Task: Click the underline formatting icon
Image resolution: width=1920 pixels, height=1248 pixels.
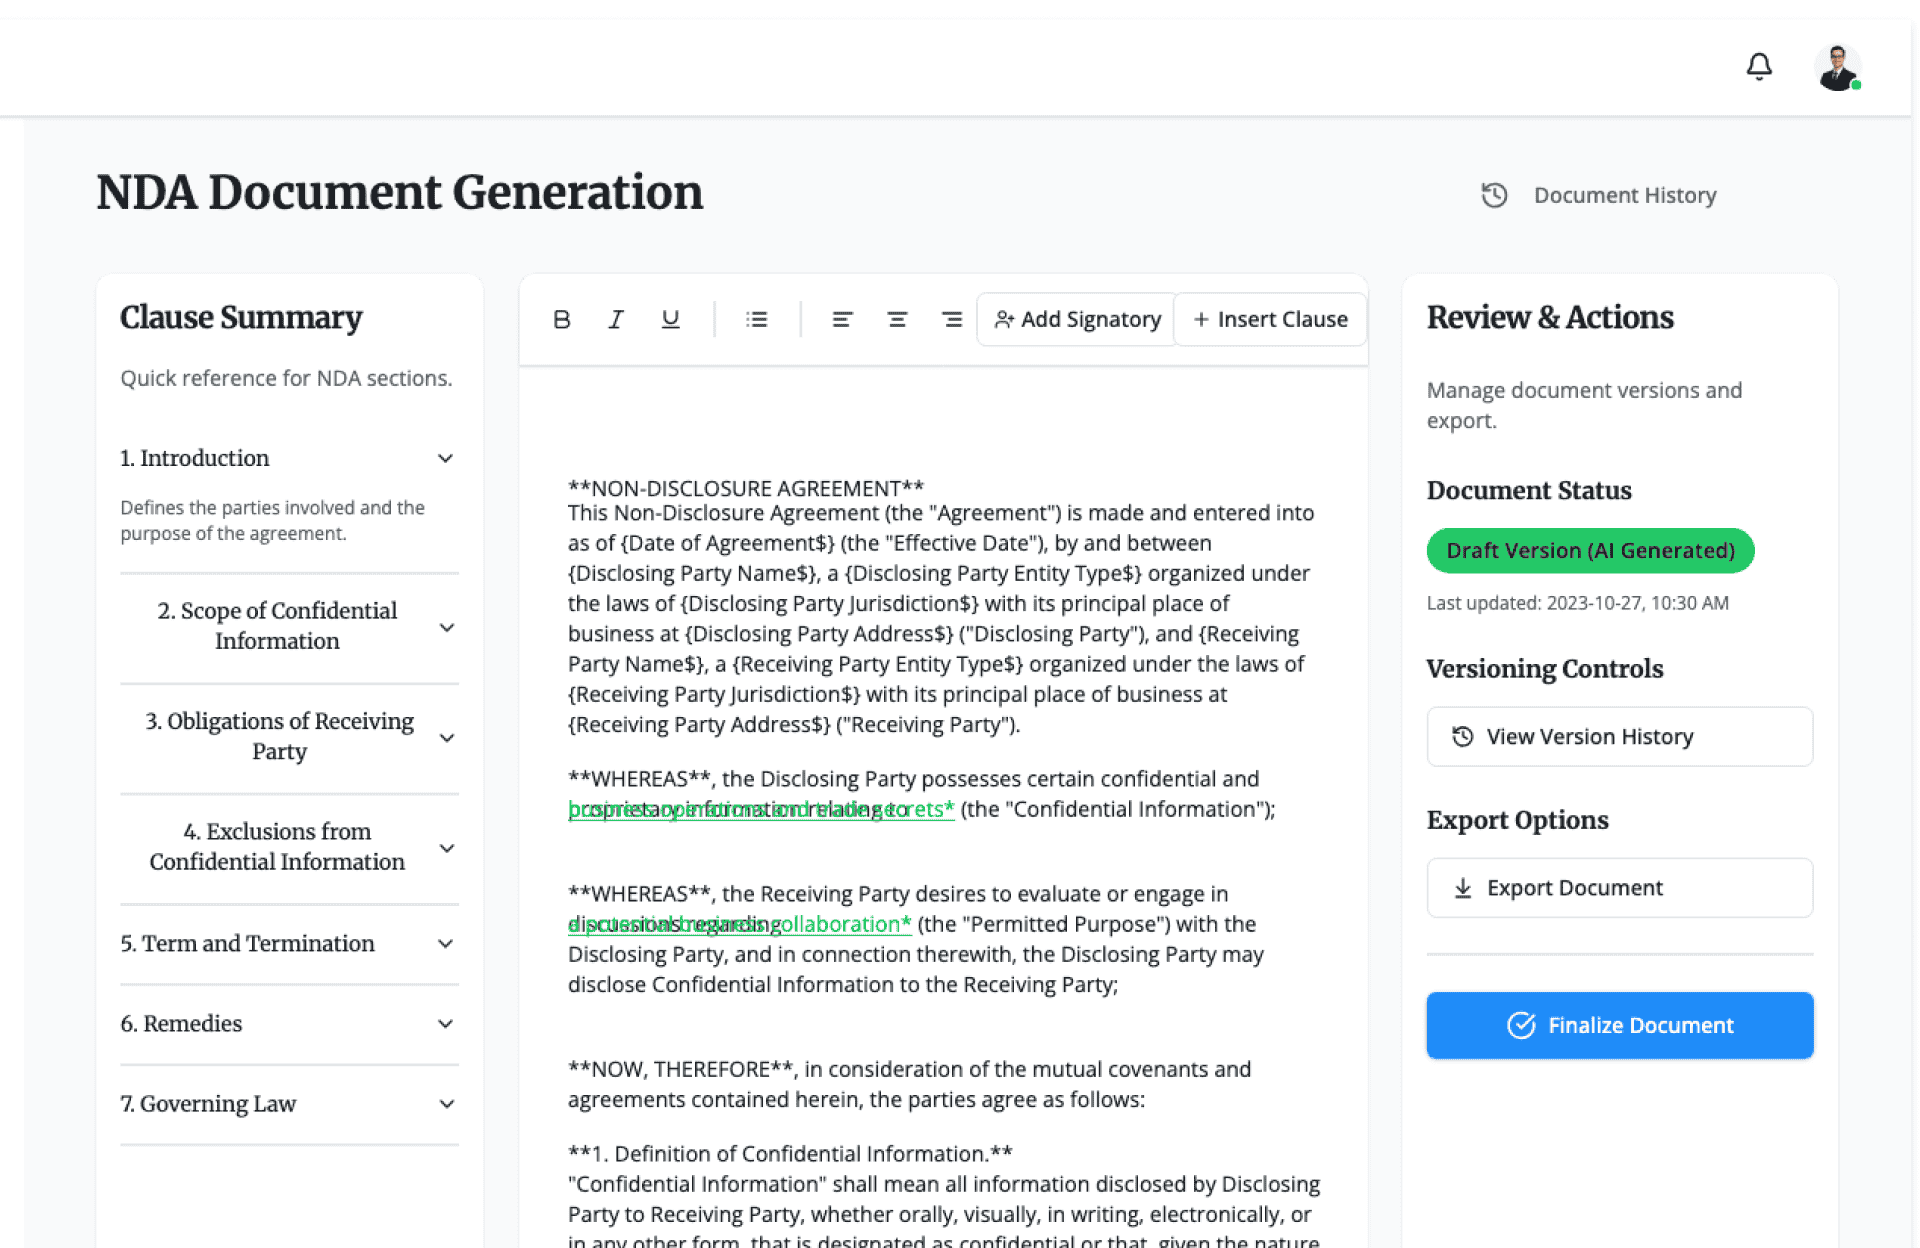Action: click(x=670, y=319)
